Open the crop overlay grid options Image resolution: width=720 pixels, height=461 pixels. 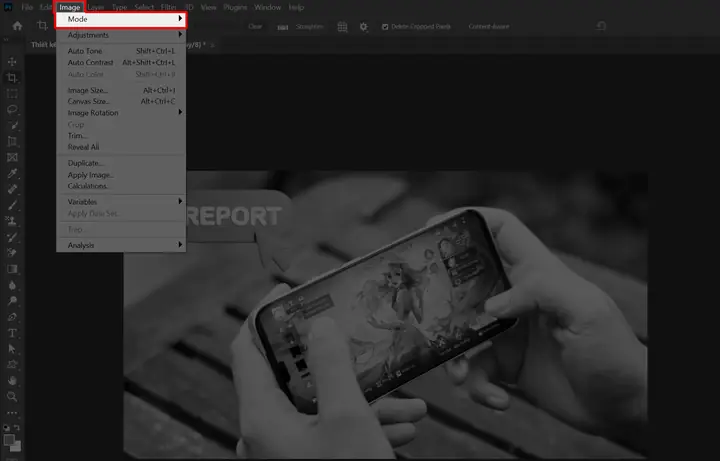click(343, 27)
